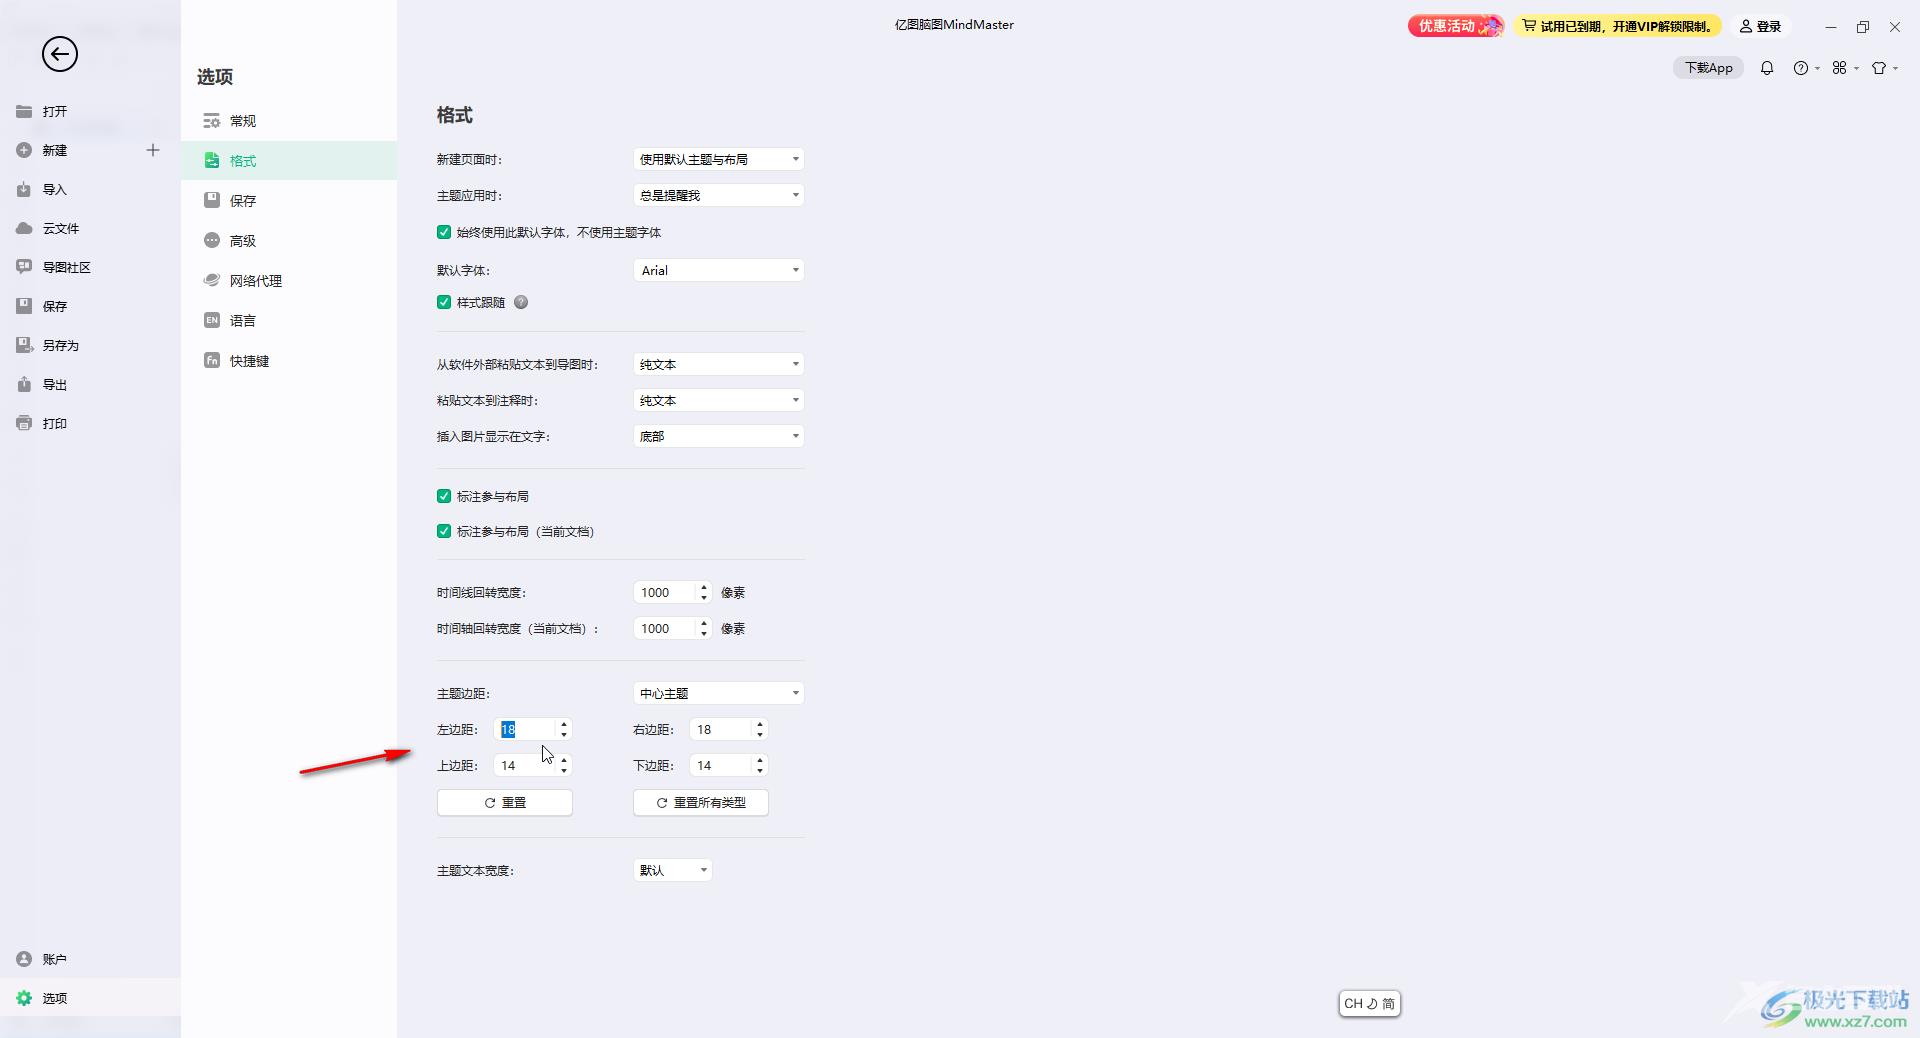Image resolution: width=1920 pixels, height=1038 pixels.
Task: Click the plus icon beside 新建
Action: click(x=153, y=150)
